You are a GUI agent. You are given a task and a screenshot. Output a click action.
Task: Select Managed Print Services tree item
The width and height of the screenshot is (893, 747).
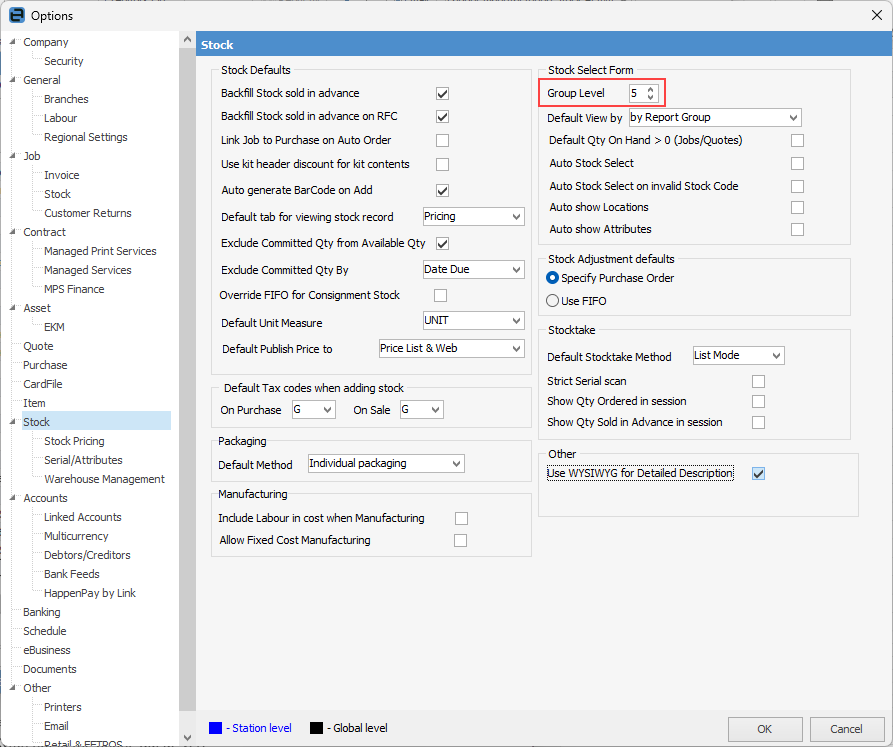(x=100, y=251)
